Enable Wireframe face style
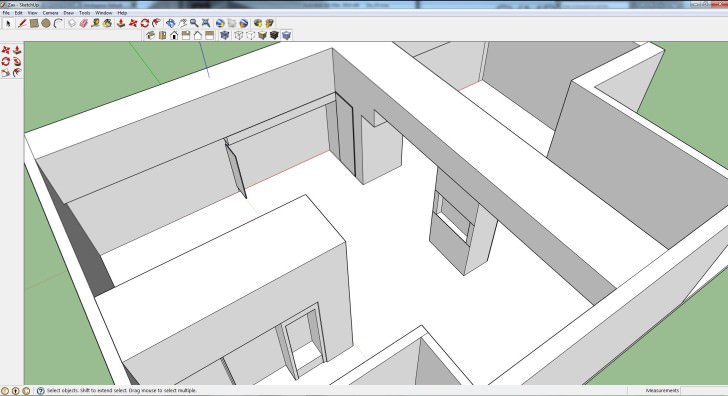 point(238,35)
